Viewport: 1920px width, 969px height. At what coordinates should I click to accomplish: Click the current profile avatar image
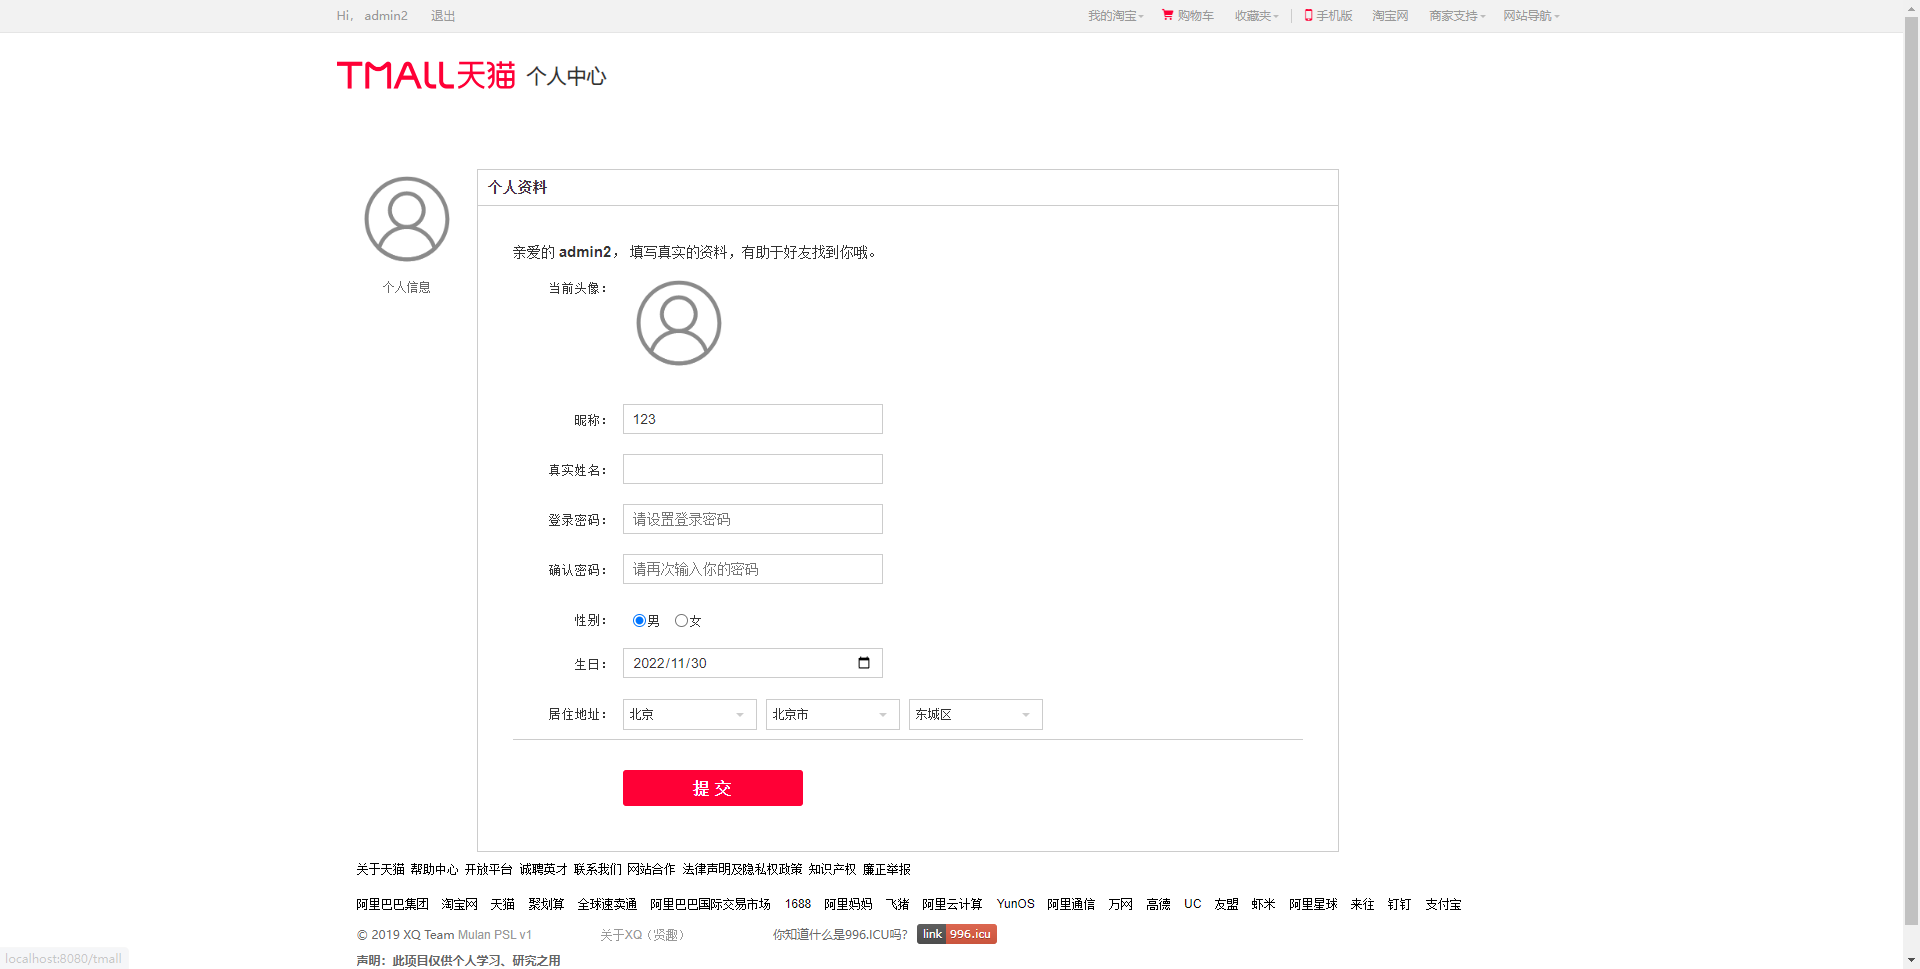(x=679, y=323)
